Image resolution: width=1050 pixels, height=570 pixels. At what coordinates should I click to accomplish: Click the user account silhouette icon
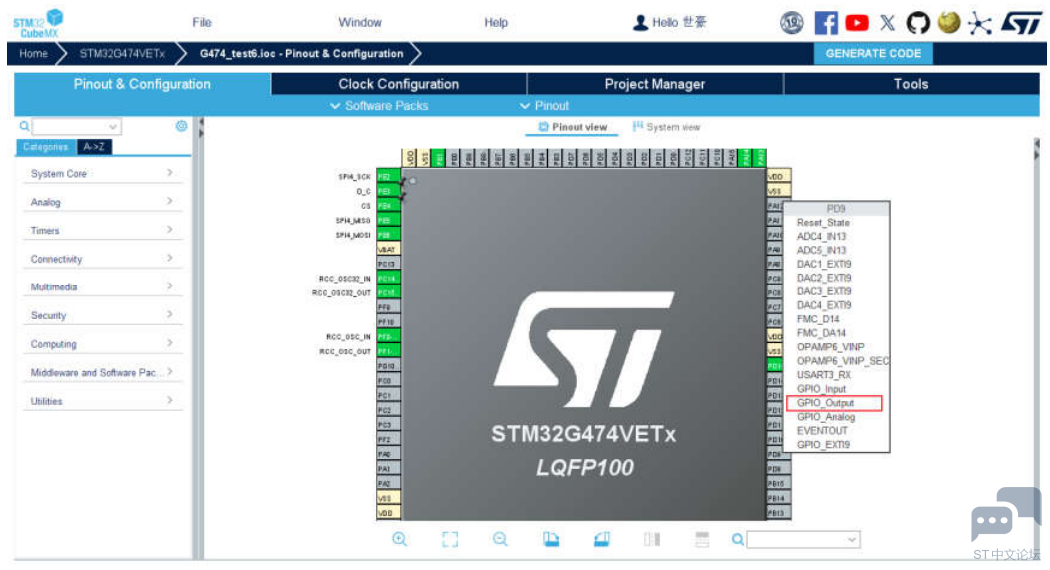pos(640,23)
